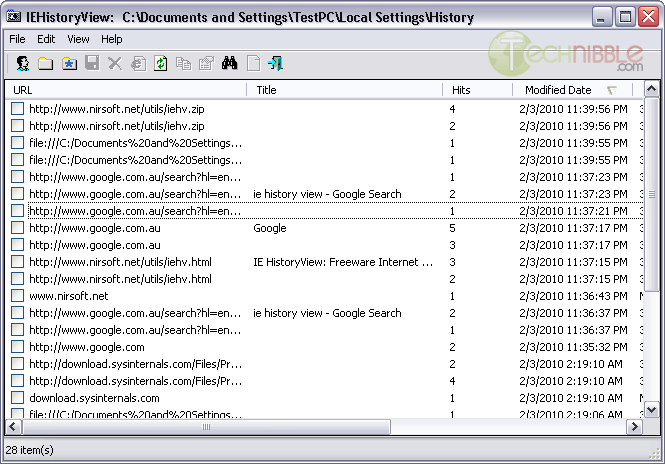The width and height of the screenshot is (665, 464).
Task: Click the 2/3/2010 11:36:43 PM date cell
Action: tap(573, 296)
